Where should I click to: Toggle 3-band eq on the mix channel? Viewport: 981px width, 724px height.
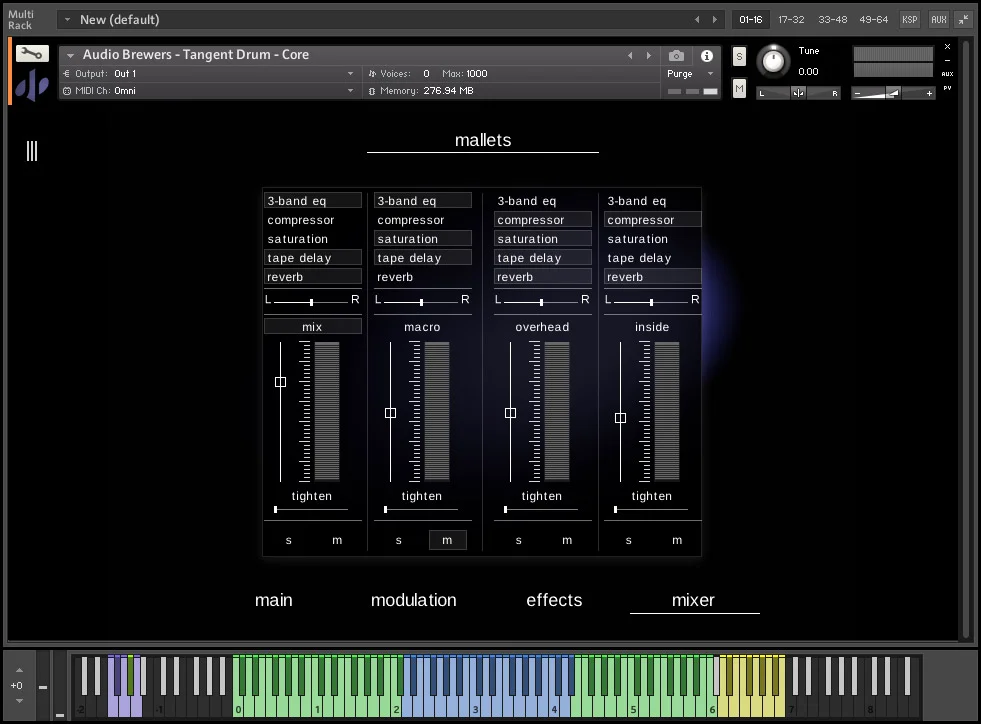coord(312,201)
